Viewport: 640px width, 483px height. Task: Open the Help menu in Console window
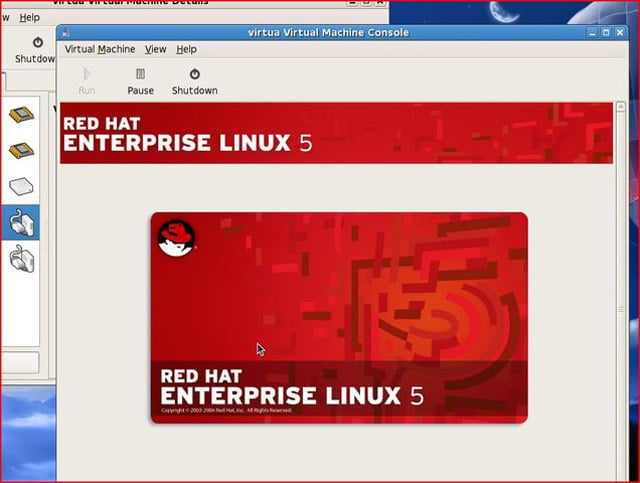pos(187,49)
